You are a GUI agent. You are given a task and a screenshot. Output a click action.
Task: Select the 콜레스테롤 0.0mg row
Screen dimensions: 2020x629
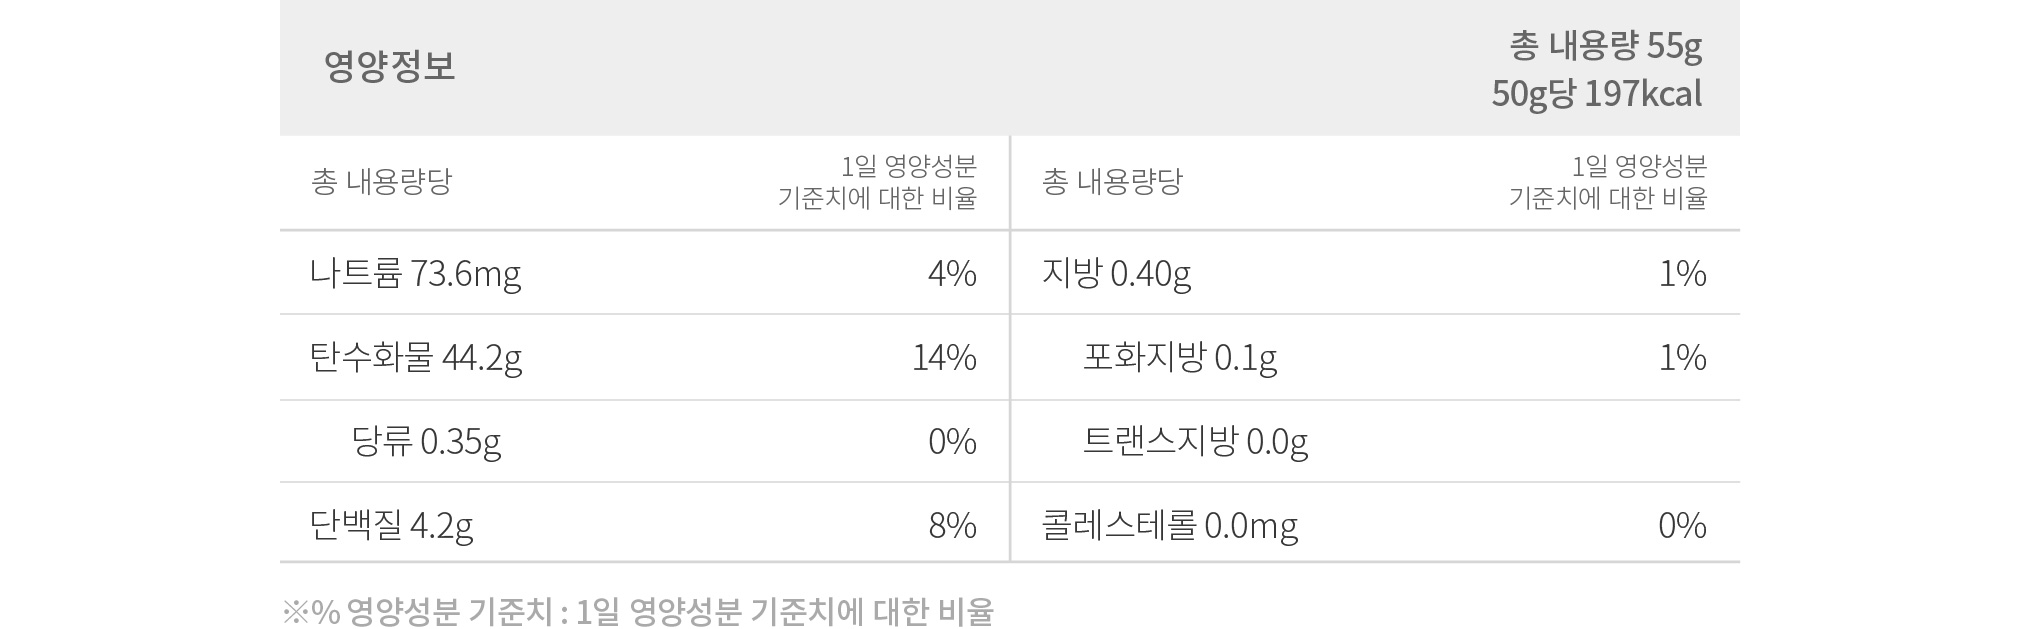pos(1375,525)
